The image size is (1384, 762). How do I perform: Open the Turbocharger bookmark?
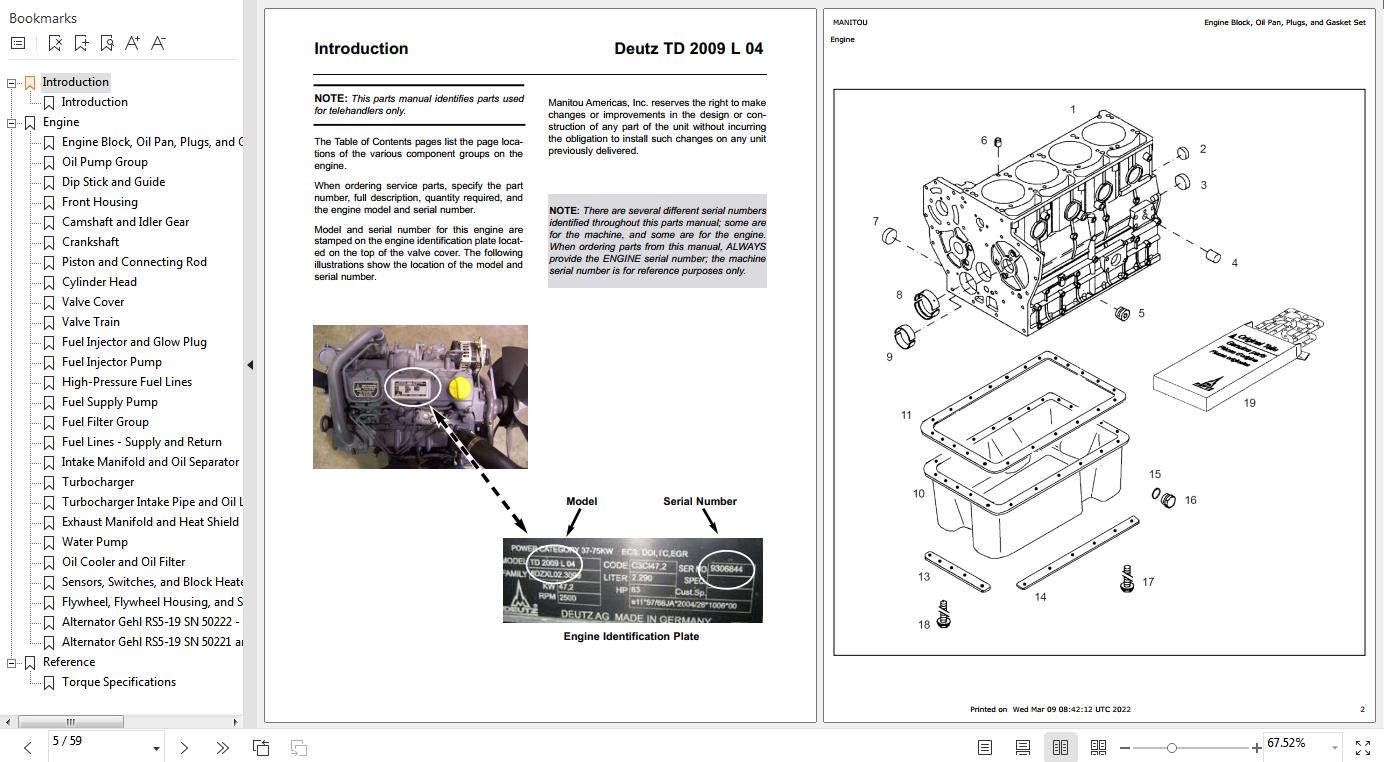[97, 482]
